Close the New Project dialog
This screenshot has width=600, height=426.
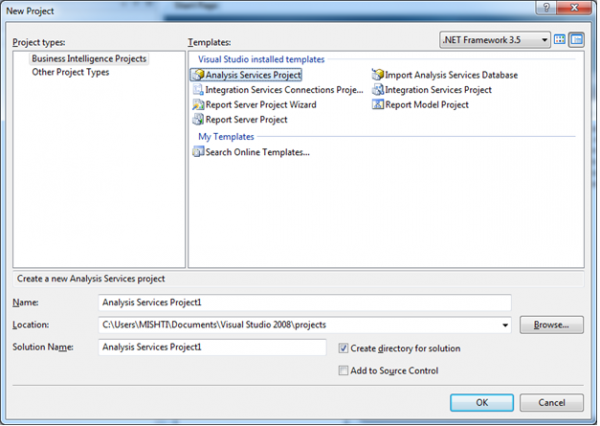click(x=574, y=7)
